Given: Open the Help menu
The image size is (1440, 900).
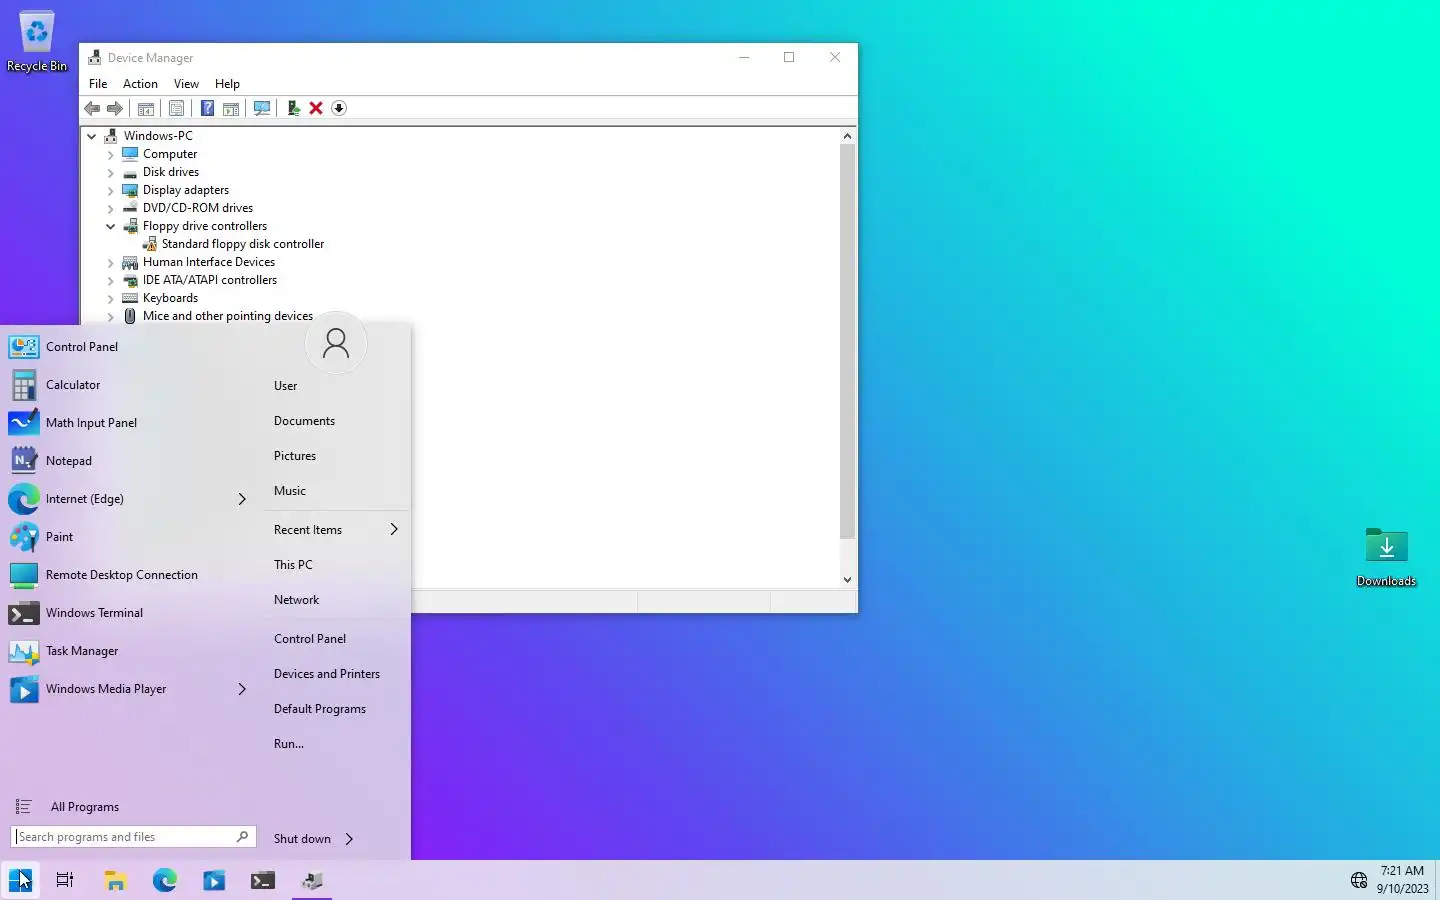Looking at the screenshot, I should [227, 84].
